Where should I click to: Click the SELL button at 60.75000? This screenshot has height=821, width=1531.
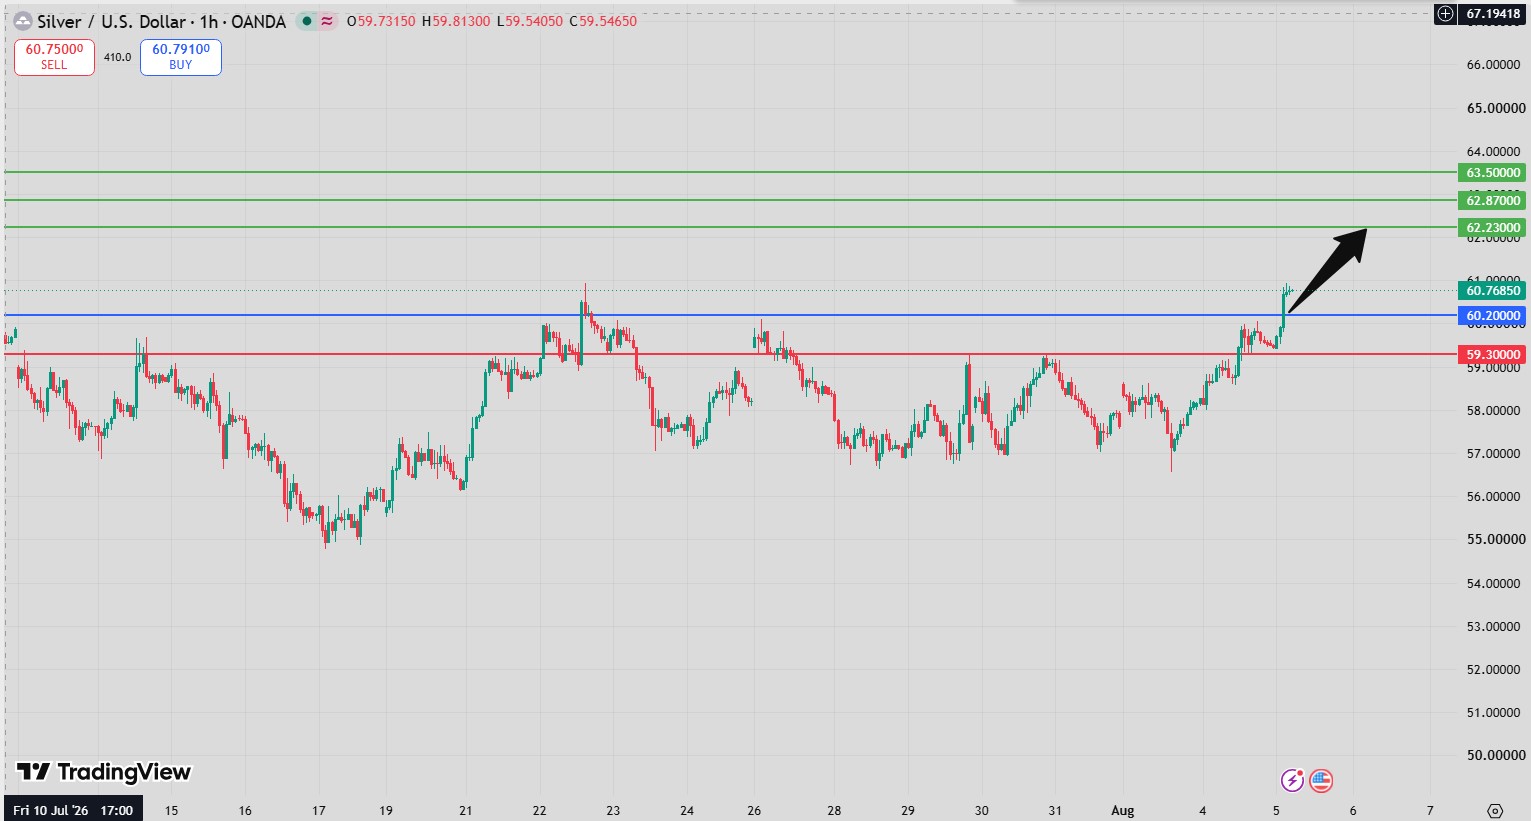pyautogui.click(x=54, y=57)
